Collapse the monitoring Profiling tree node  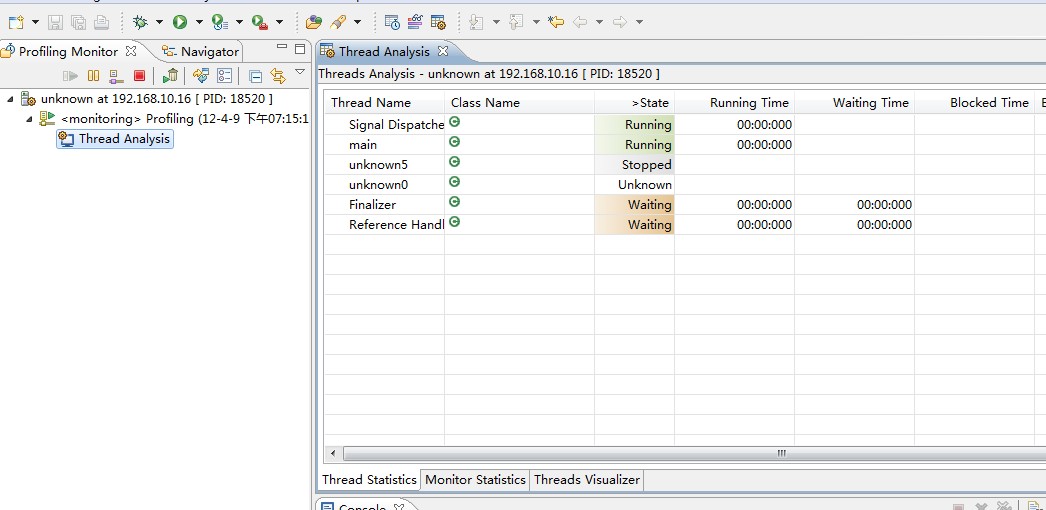29,118
